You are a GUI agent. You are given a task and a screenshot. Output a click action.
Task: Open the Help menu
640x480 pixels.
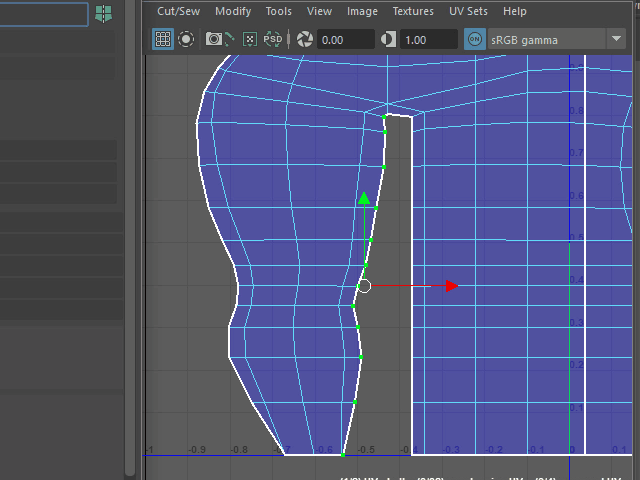[x=515, y=11]
